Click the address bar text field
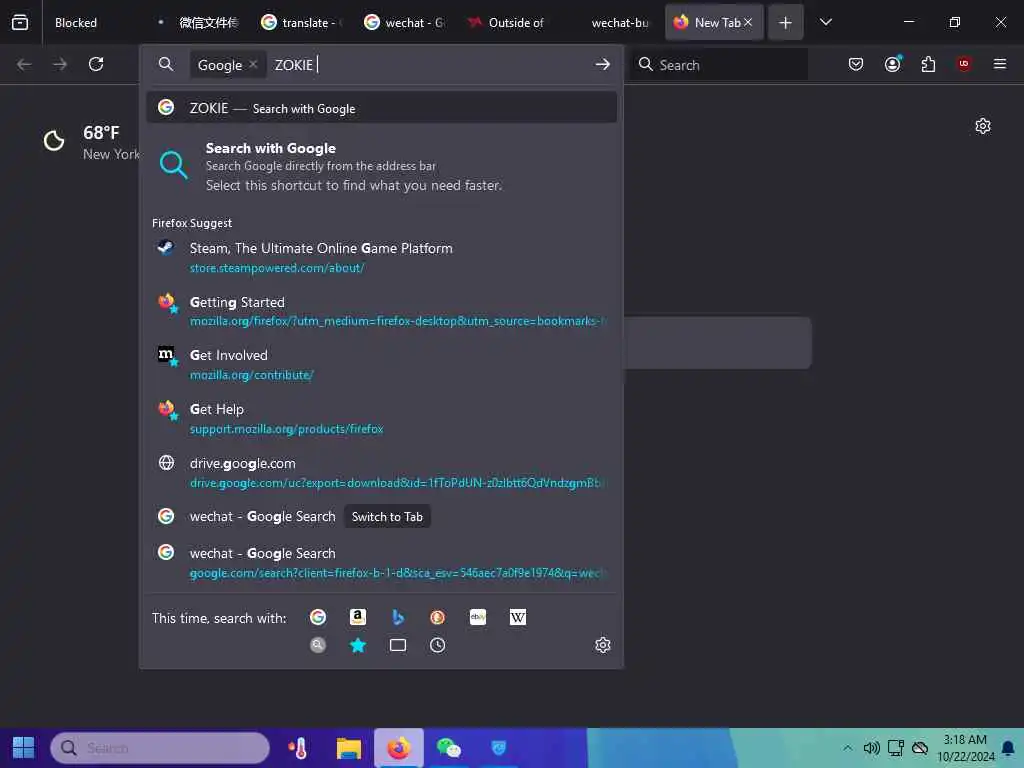 (x=431, y=65)
